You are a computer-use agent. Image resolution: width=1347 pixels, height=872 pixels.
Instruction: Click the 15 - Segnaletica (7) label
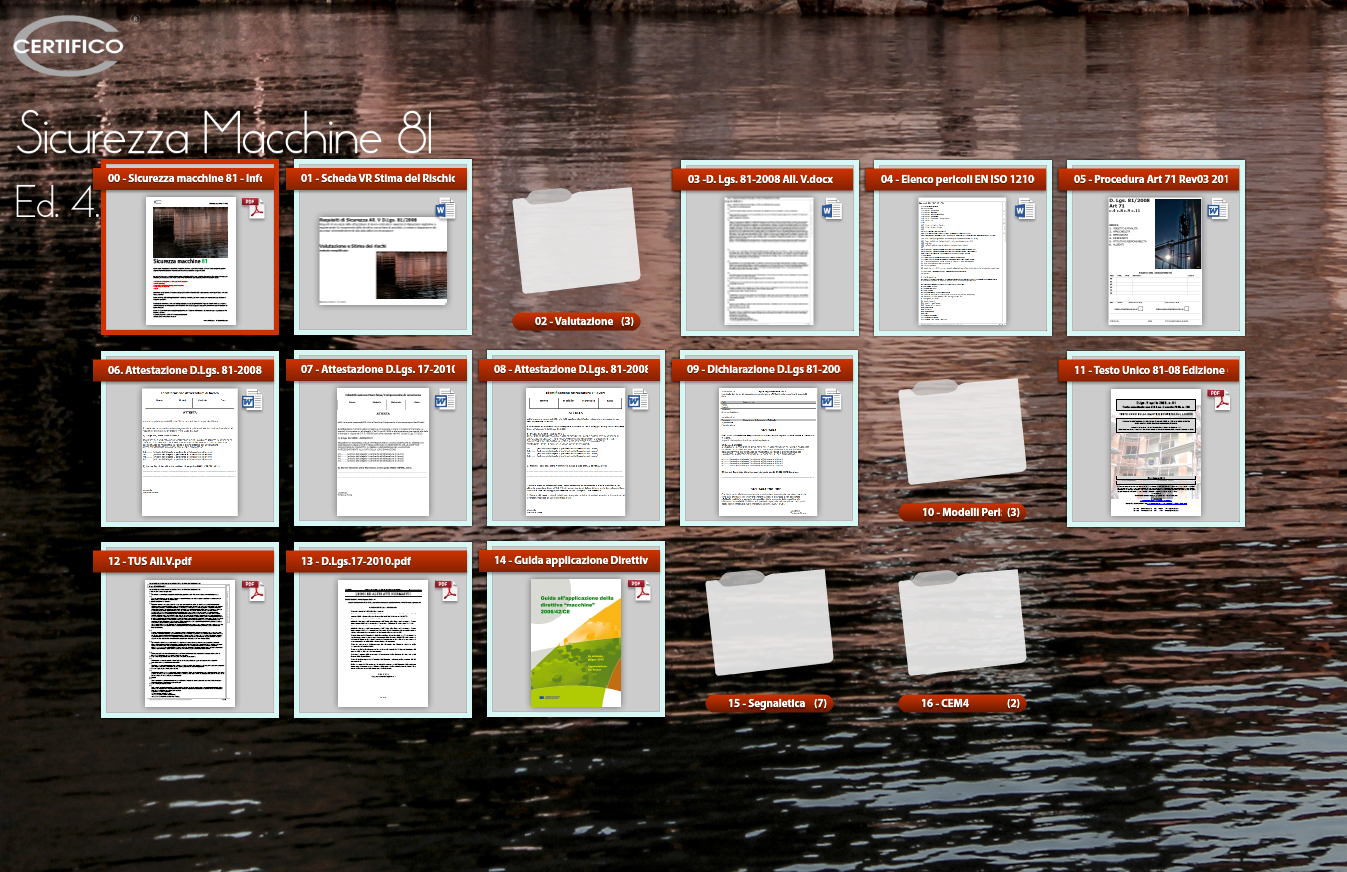pos(768,703)
